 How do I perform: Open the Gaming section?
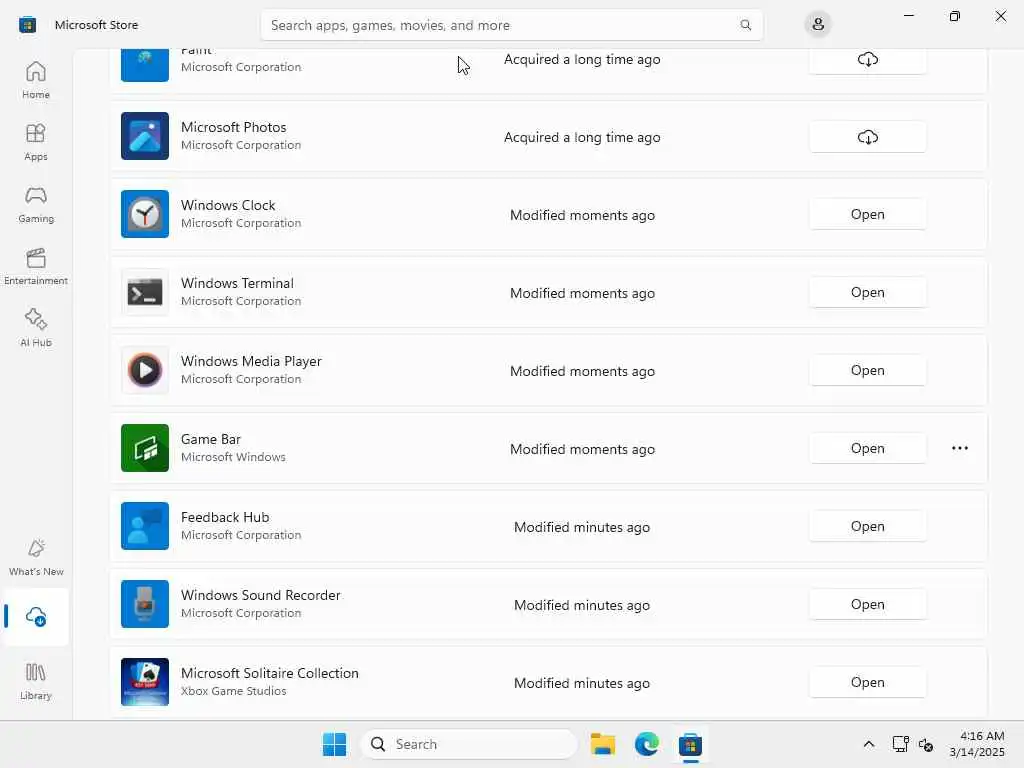pyautogui.click(x=35, y=204)
